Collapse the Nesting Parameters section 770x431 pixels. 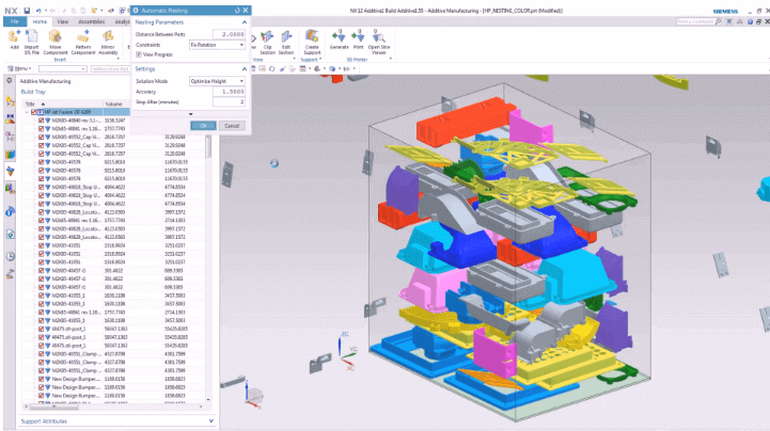[x=244, y=22]
